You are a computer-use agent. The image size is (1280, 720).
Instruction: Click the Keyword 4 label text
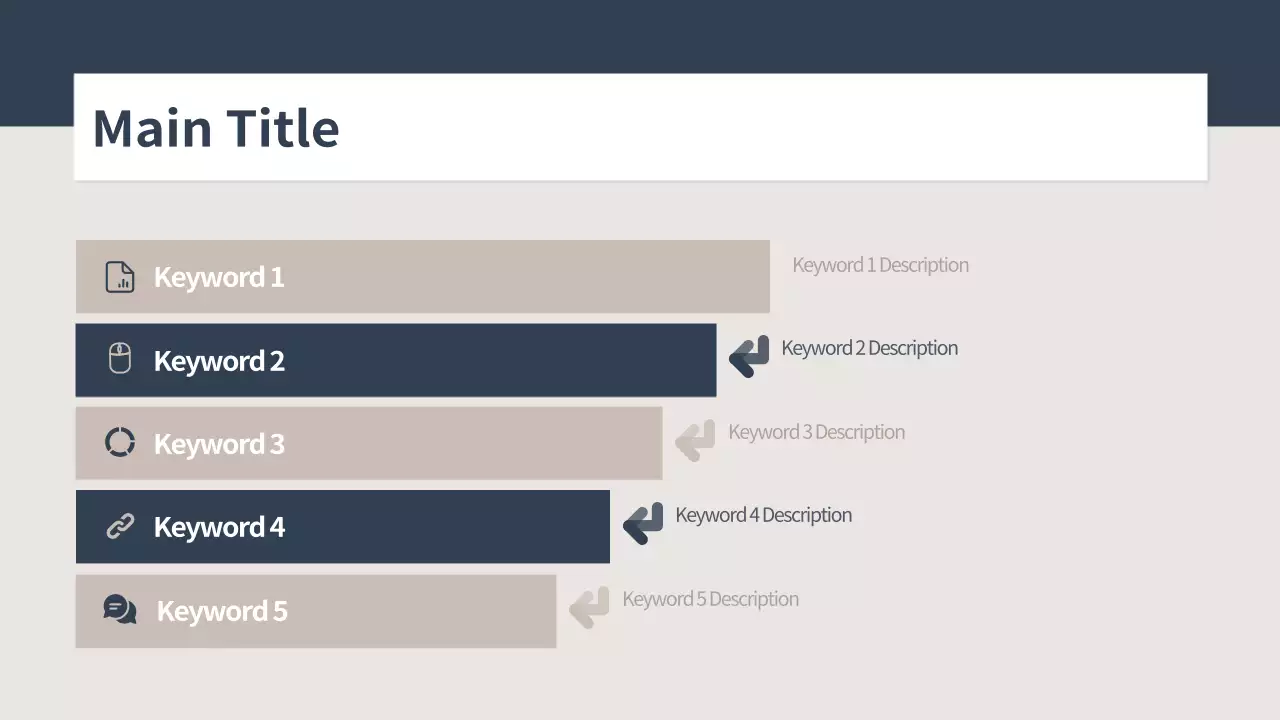(219, 527)
